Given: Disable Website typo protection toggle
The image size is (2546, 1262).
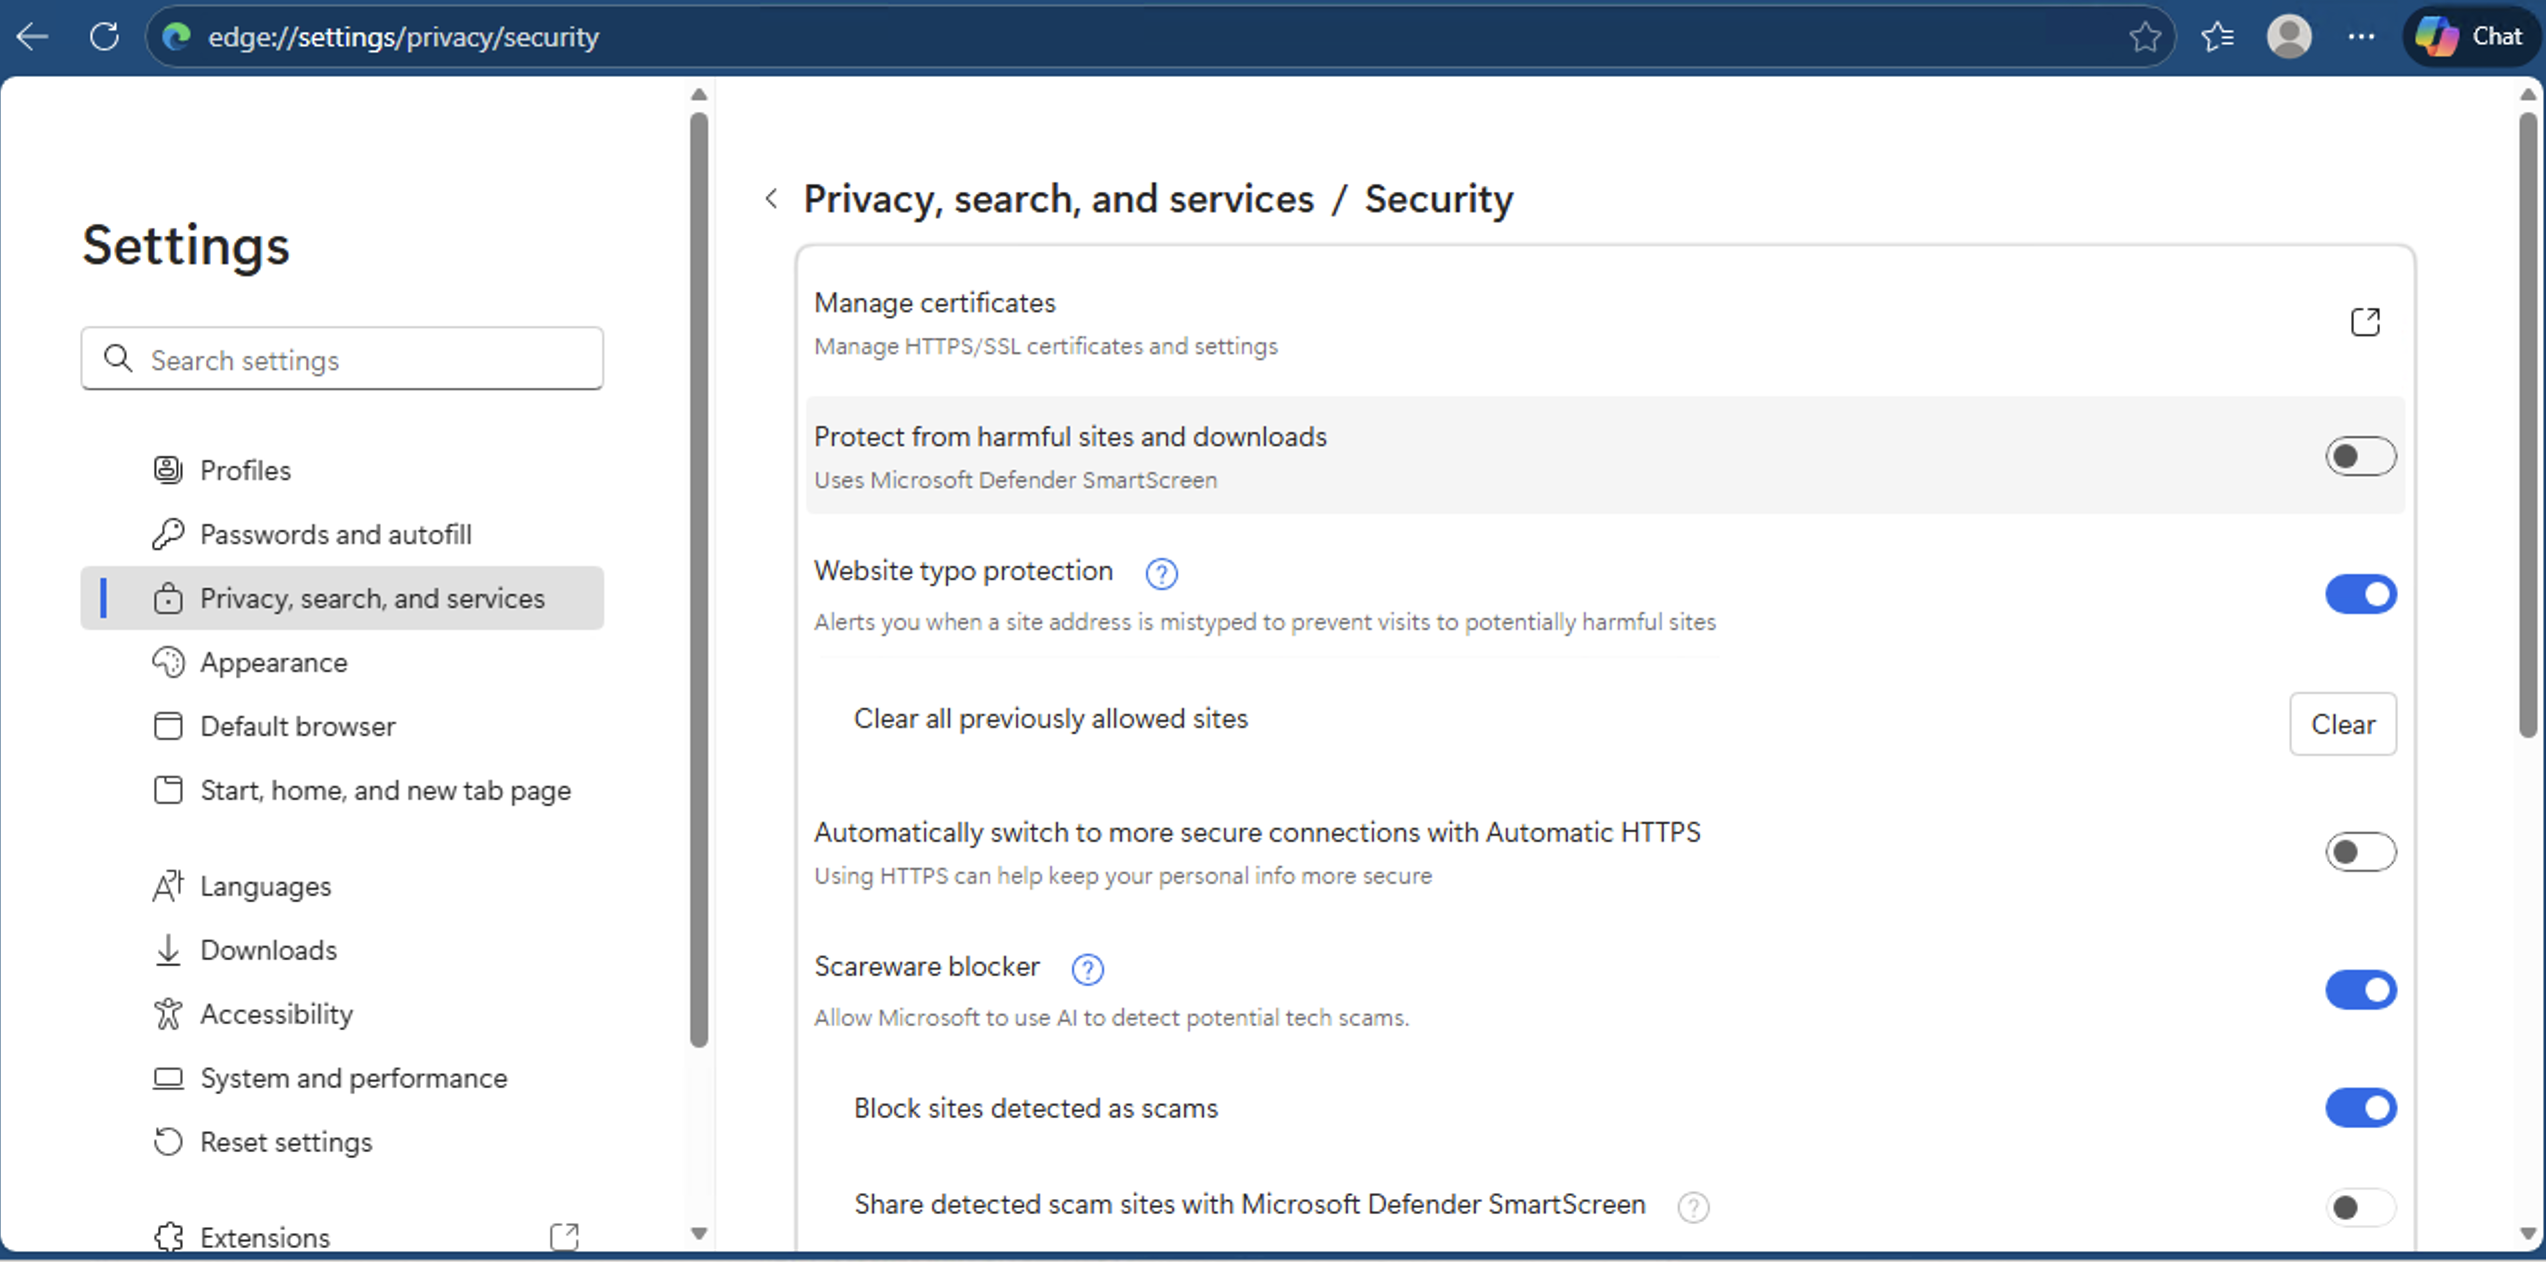Looking at the screenshot, I should pos(2359,595).
